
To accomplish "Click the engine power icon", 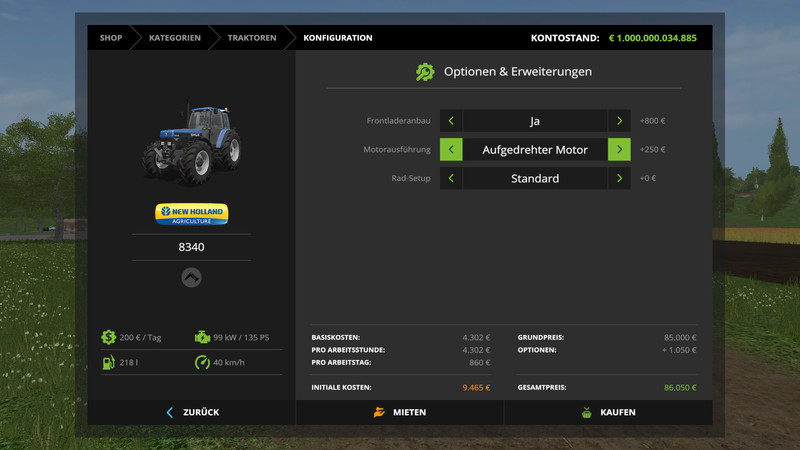I will tap(202, 337).
